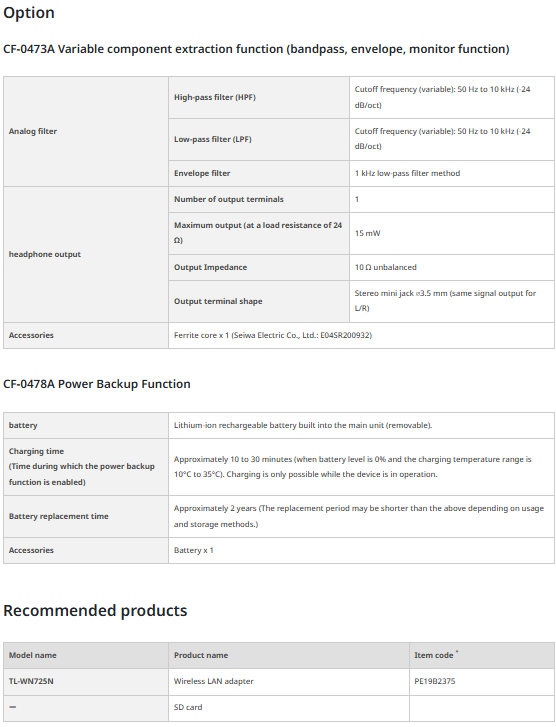Select the Envelope filter cell

click(259, 173)
